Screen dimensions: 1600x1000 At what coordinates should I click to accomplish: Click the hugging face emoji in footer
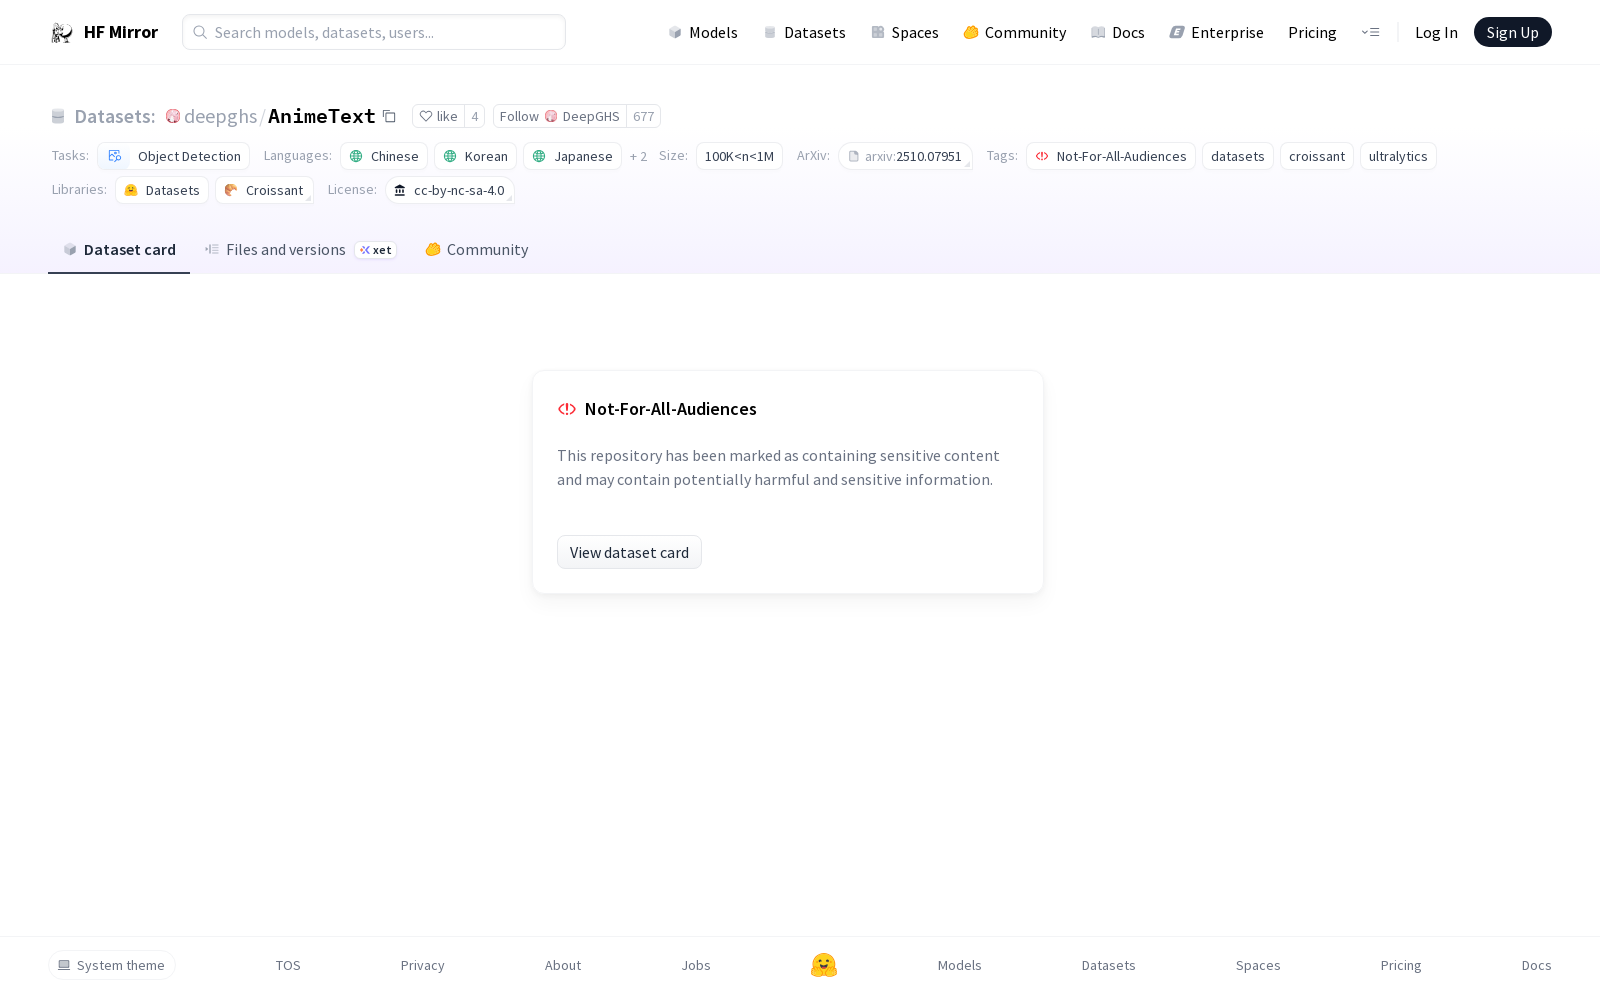(x=824, y=965)
